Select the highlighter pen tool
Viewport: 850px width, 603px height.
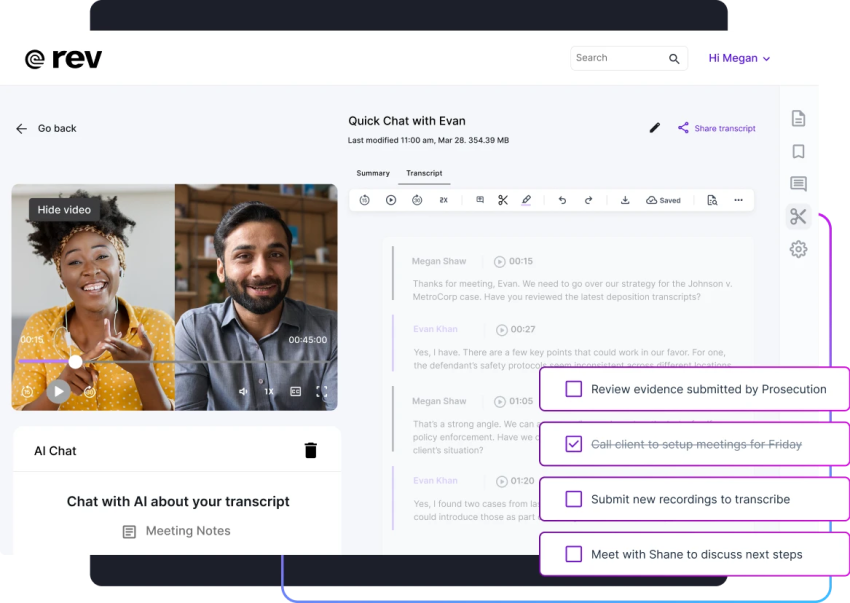(x=526, y=200)
